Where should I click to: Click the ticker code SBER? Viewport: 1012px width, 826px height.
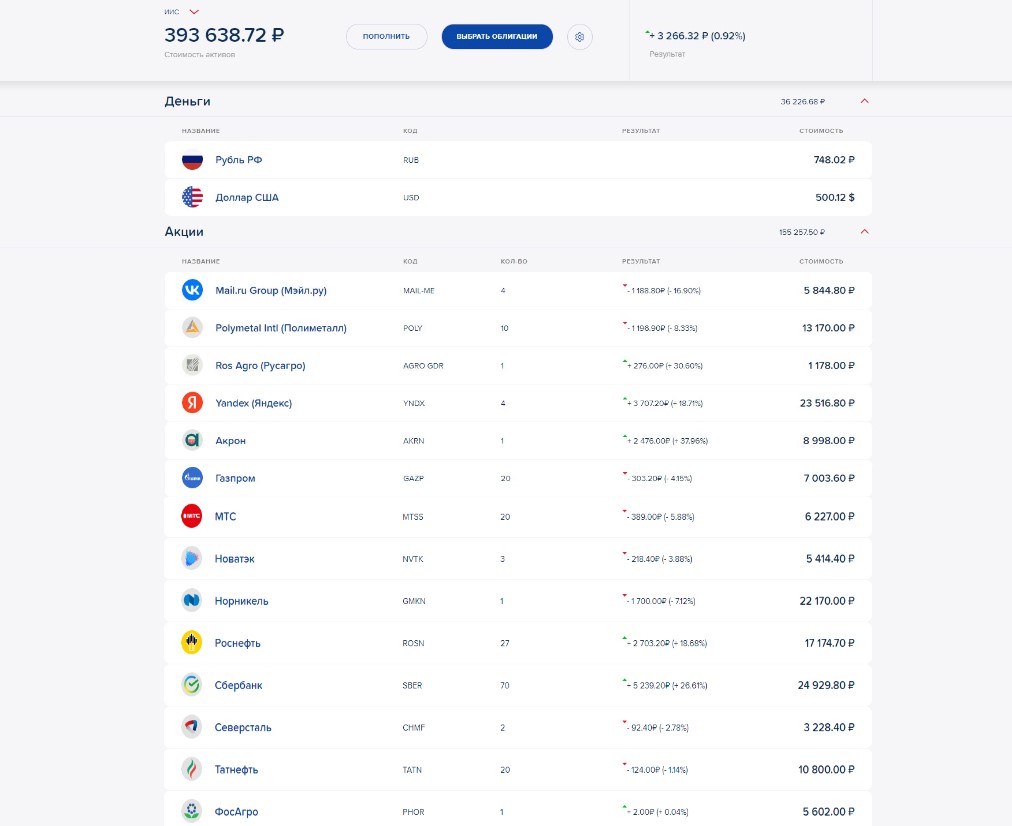click(412, 685)
